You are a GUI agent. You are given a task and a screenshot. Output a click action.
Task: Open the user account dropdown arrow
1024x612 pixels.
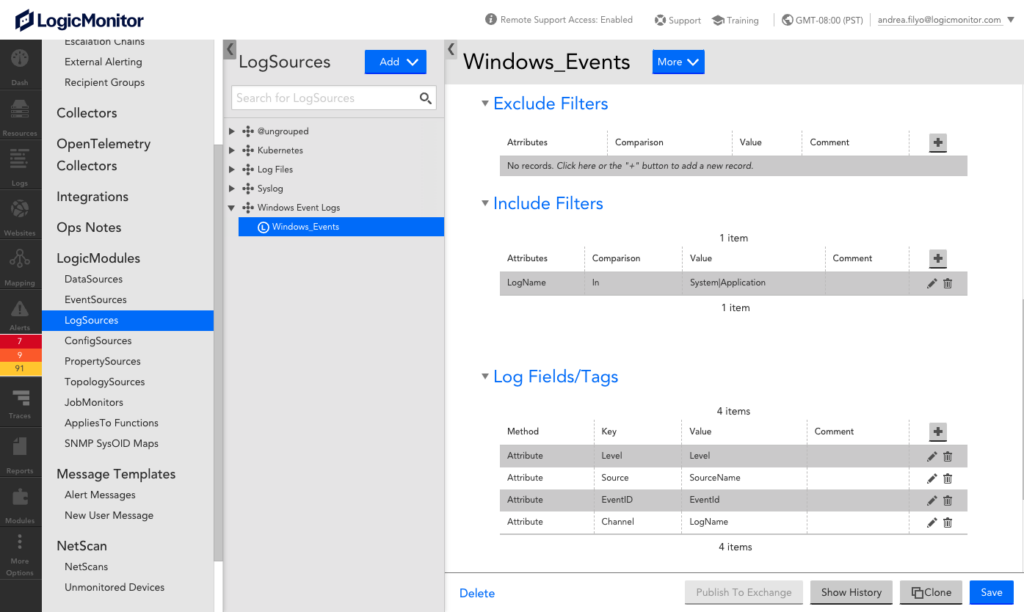(x=1010, y=20)
